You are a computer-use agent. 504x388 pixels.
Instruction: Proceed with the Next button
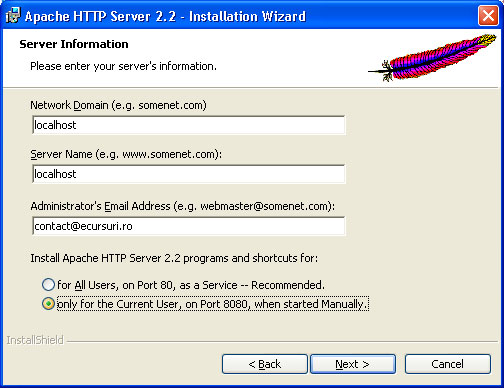[x=353, y=364]
